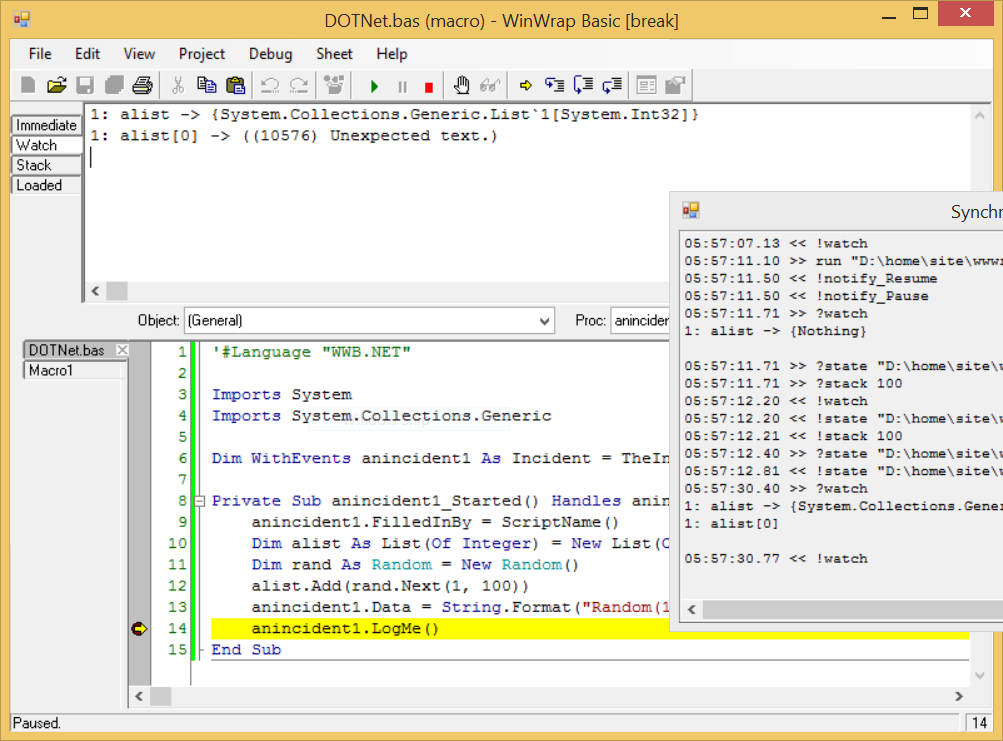Screen dimensions: 1003x741
Task: Click the Quick Watch glasses icon
Action: [x=490, y=85]
